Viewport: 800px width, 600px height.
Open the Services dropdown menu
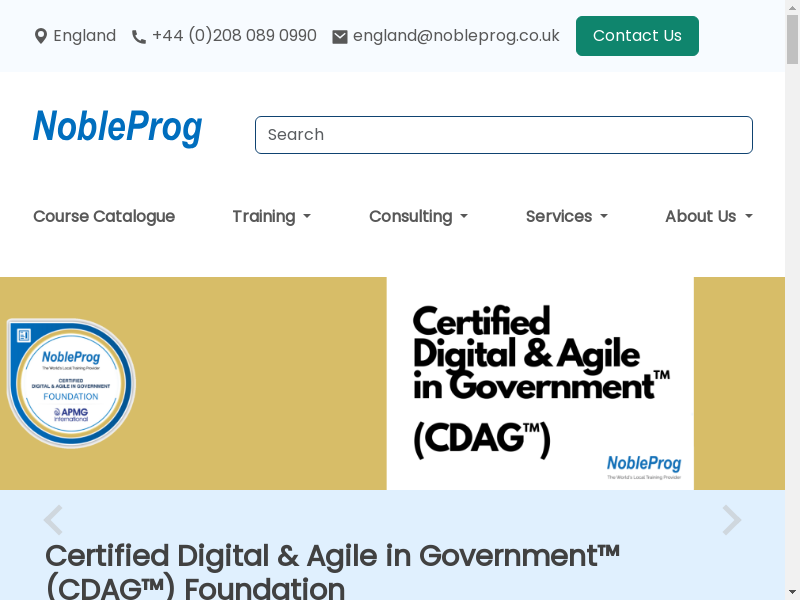pyautogui.click(x=566, y=216)
